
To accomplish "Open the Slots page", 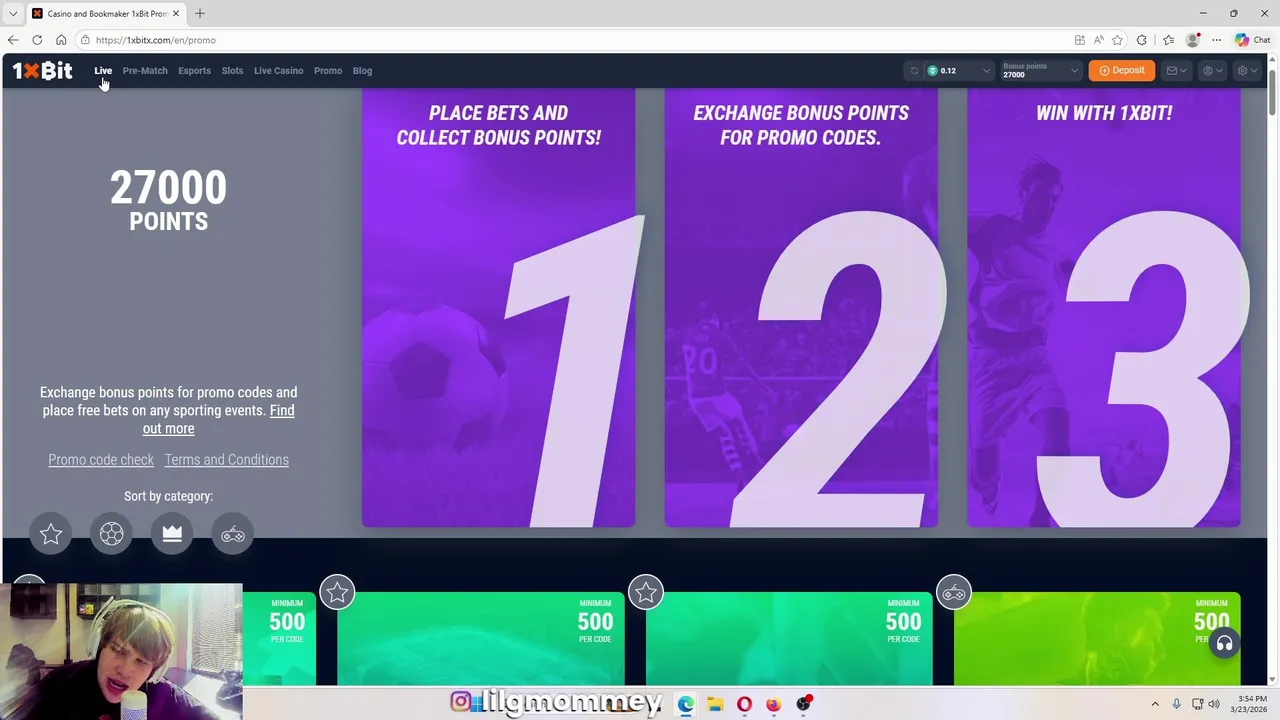I will click(232, 71).
